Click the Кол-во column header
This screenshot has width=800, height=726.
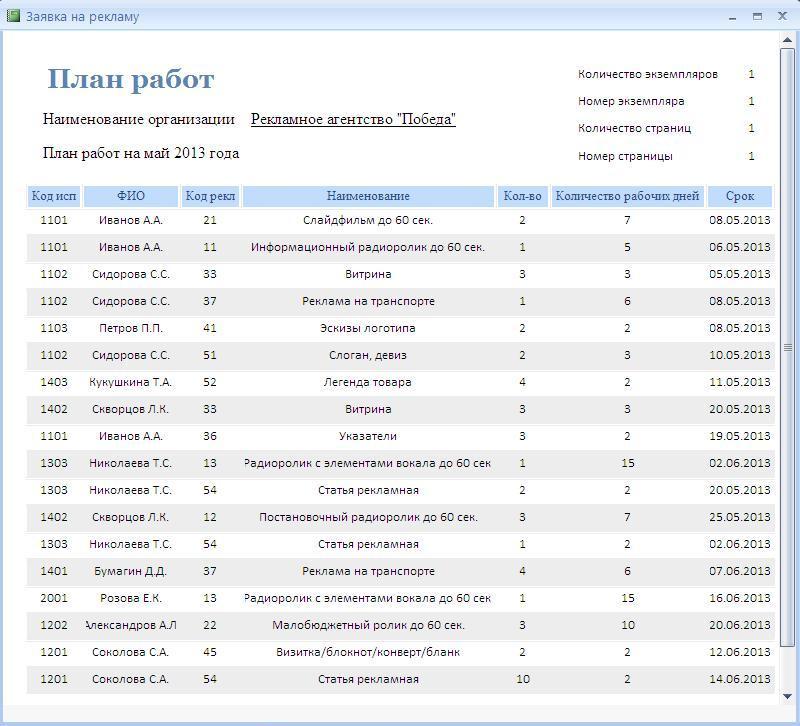click(522, 196)
